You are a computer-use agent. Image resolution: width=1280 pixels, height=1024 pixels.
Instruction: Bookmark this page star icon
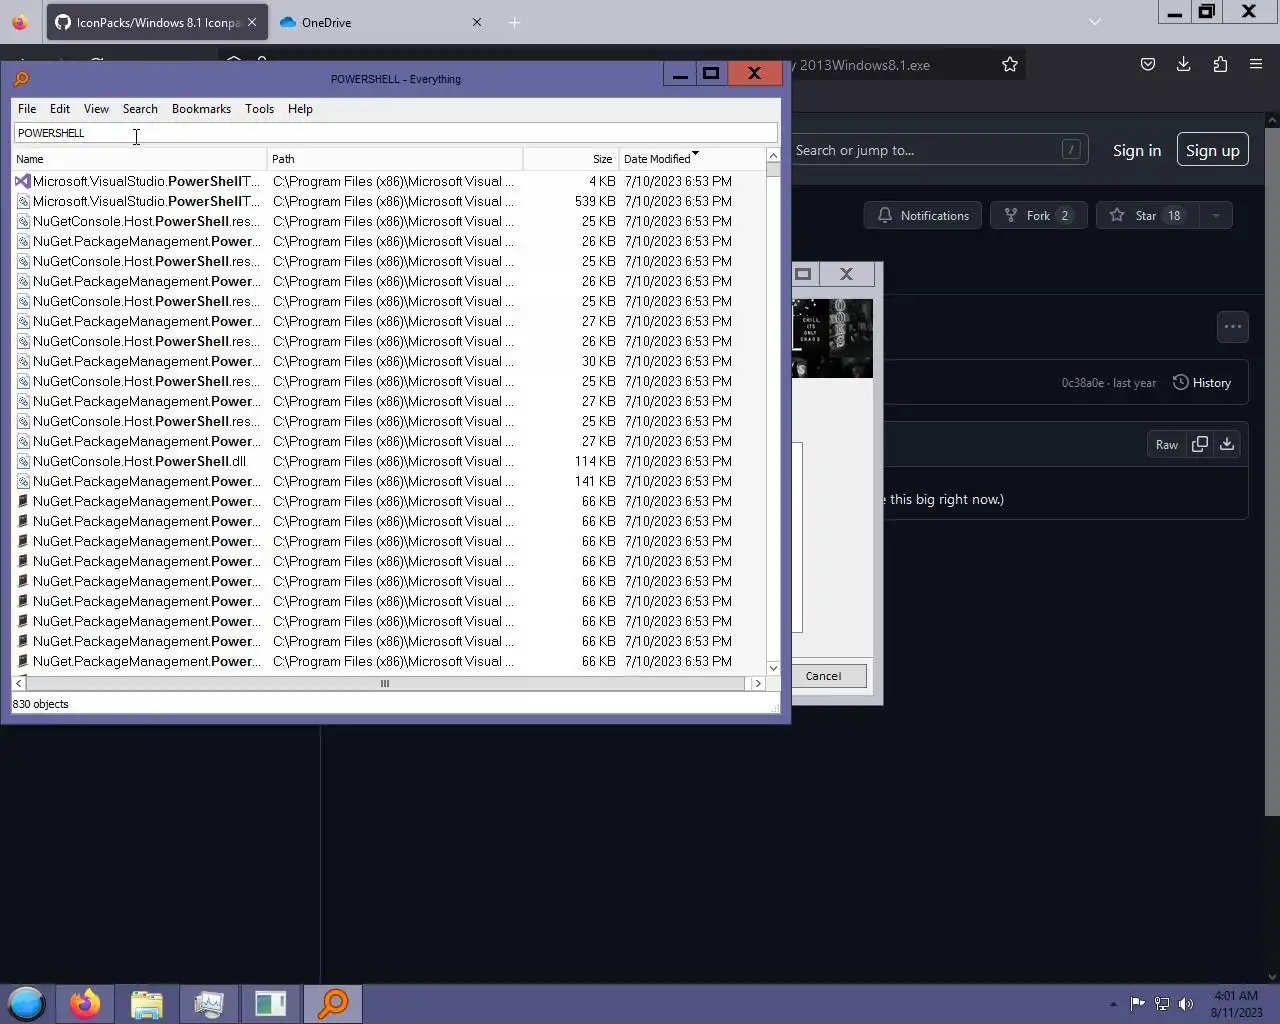[1010, 65]
